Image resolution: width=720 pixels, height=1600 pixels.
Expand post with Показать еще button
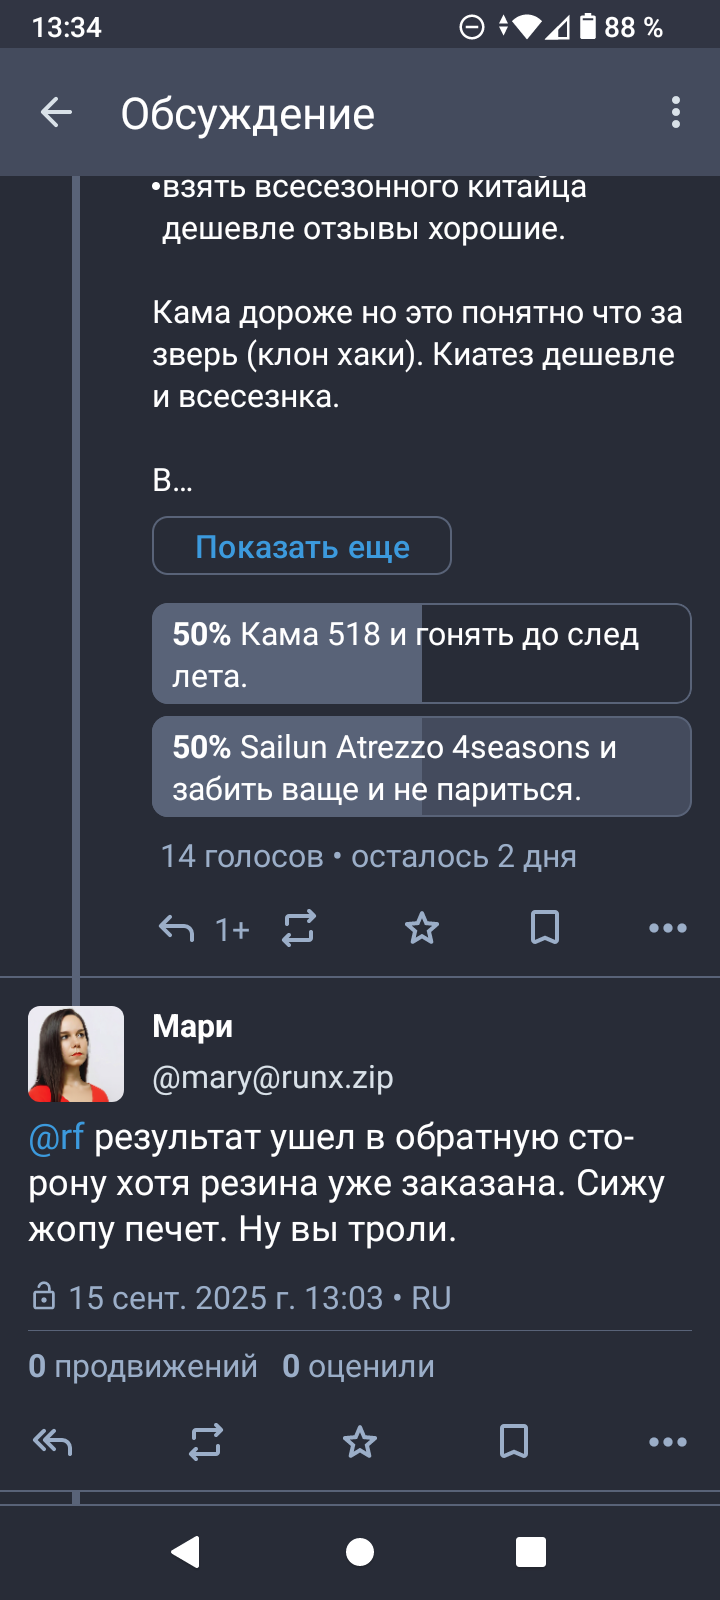(302, 546)
